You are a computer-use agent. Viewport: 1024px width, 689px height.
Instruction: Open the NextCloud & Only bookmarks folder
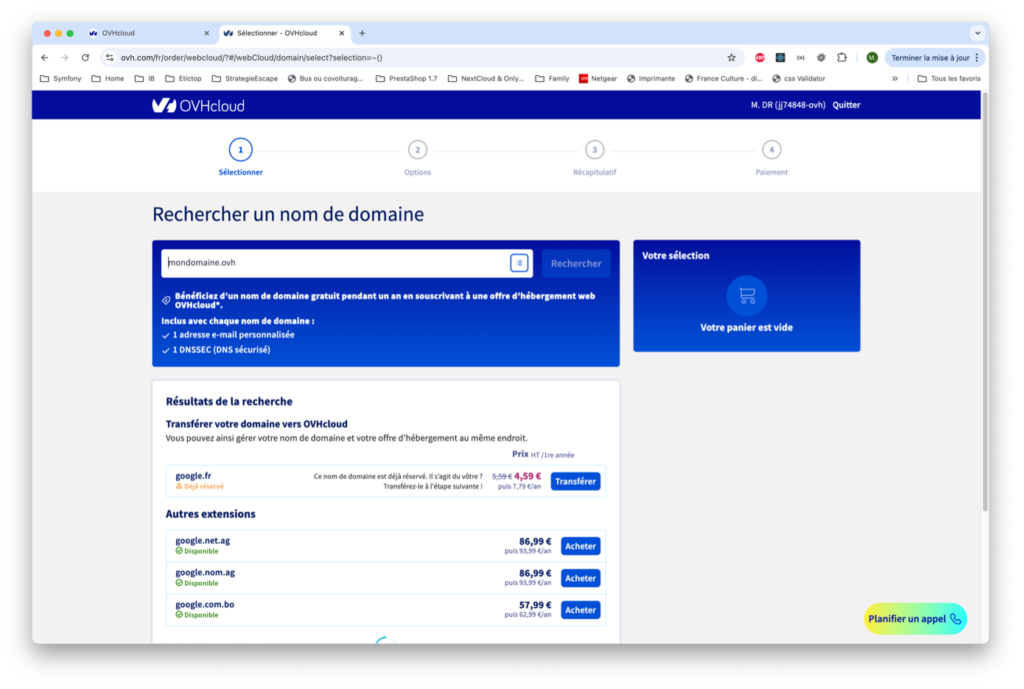tap(486, 78)
